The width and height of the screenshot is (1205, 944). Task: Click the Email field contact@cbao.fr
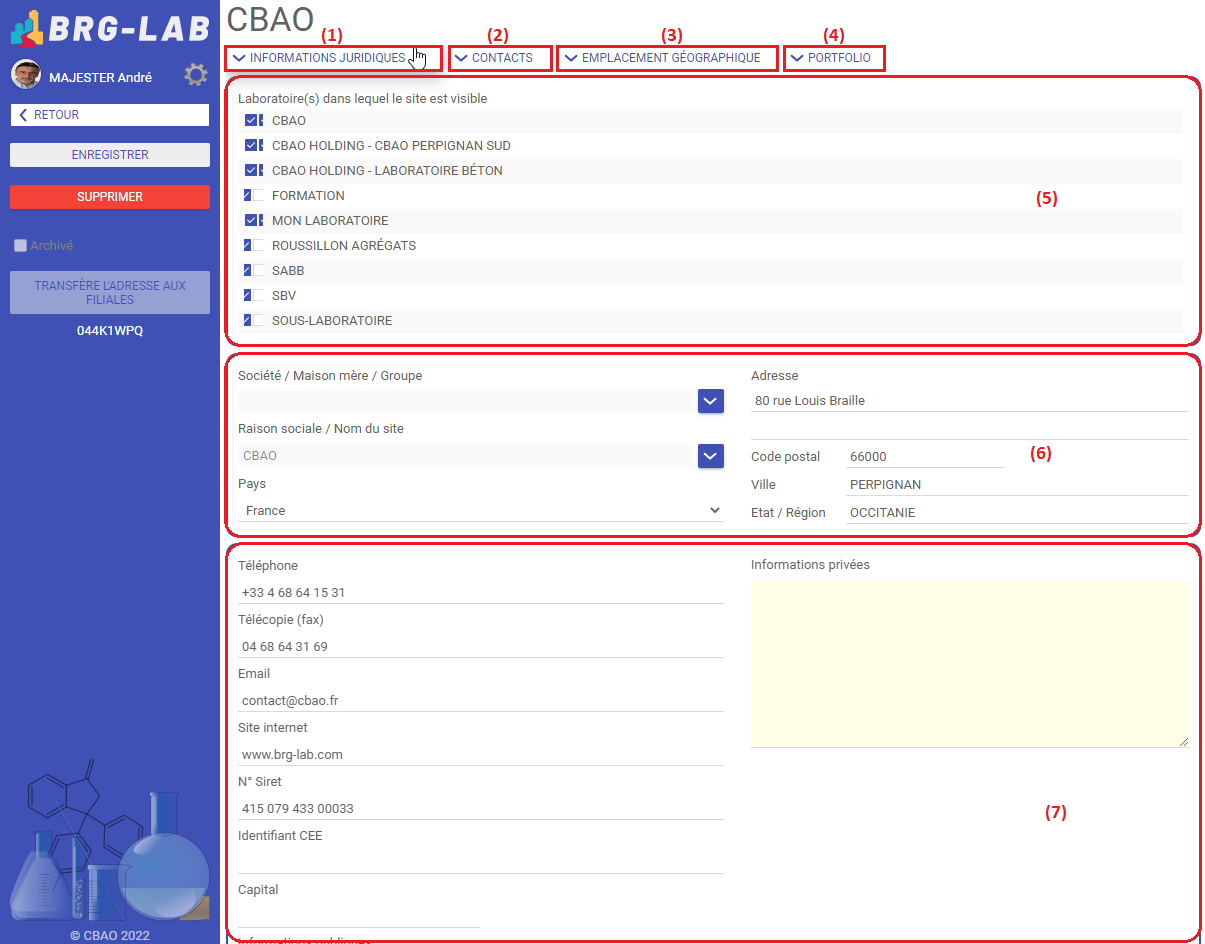coord(481,700)
